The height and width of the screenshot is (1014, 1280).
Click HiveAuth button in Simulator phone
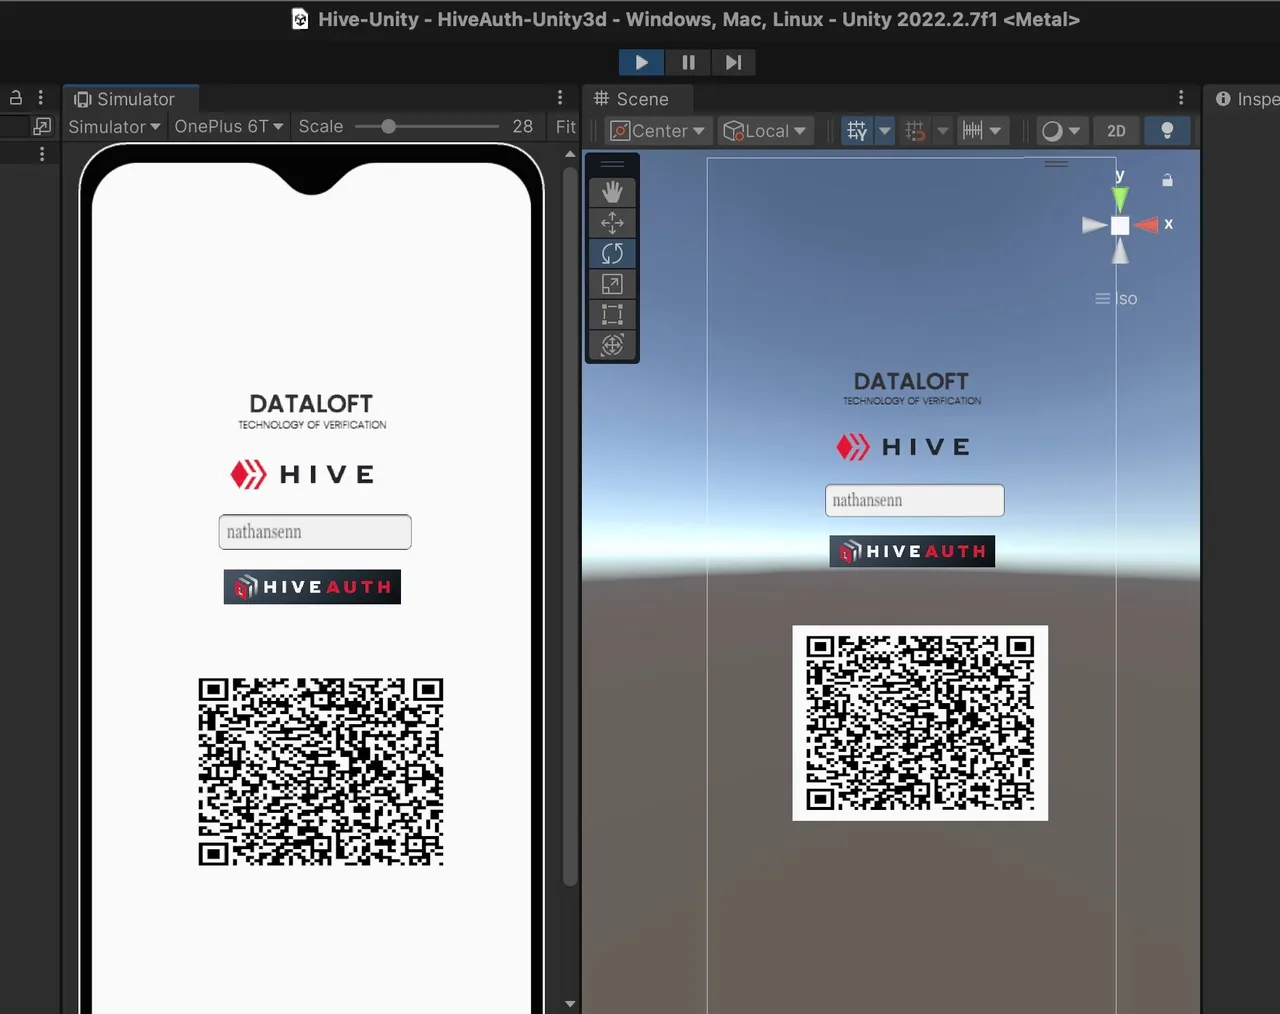pos(312,587)
